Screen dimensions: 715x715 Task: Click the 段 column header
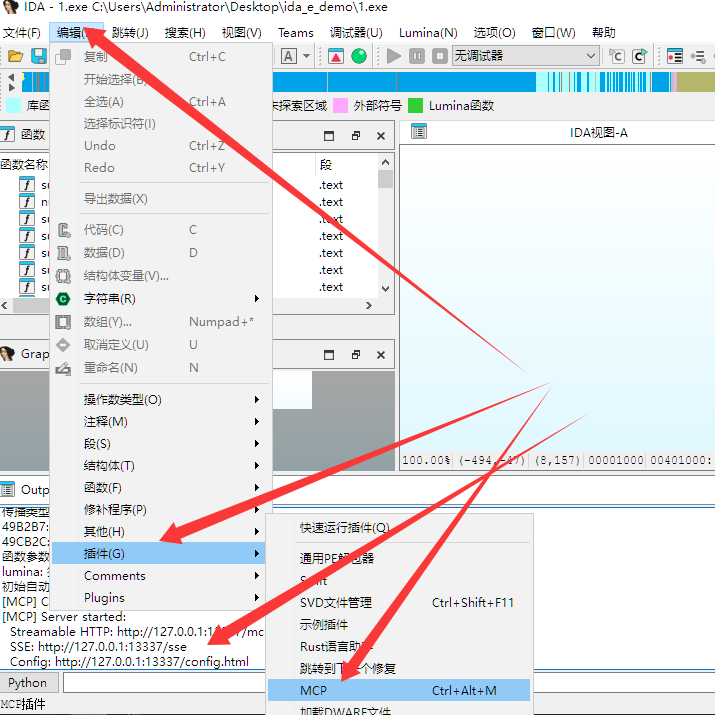[326, 165]
